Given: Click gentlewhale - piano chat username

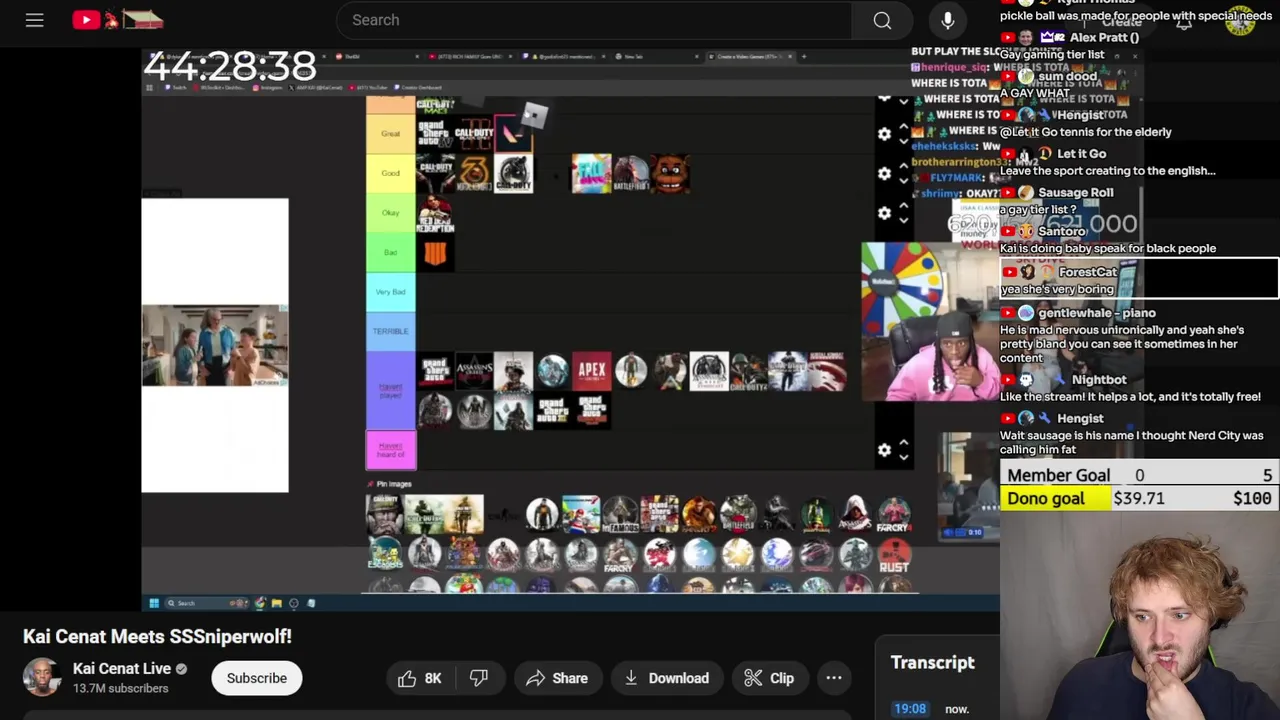Looking at the screenshot, I should click(x=1097, y=313).
